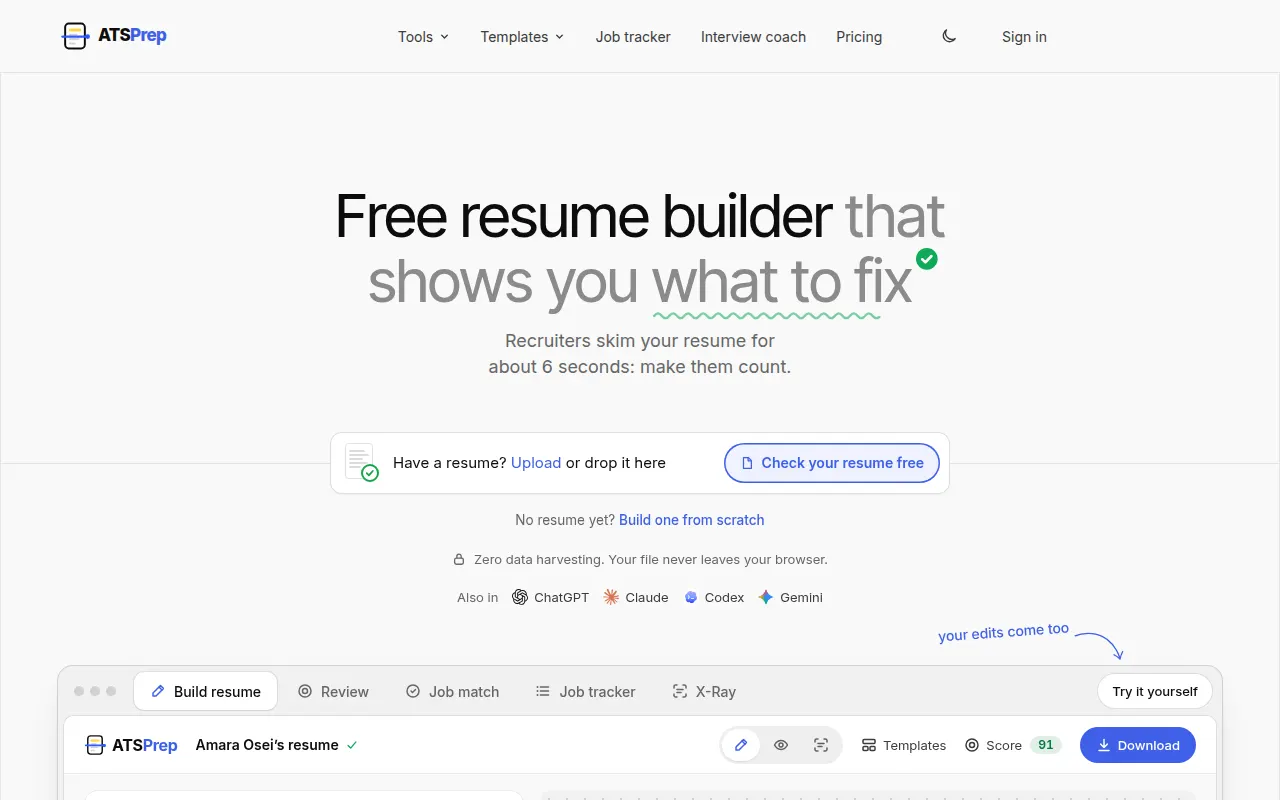Open Interview coach in navbar
The image size is (1280, 800).
(x=753, y=37)
